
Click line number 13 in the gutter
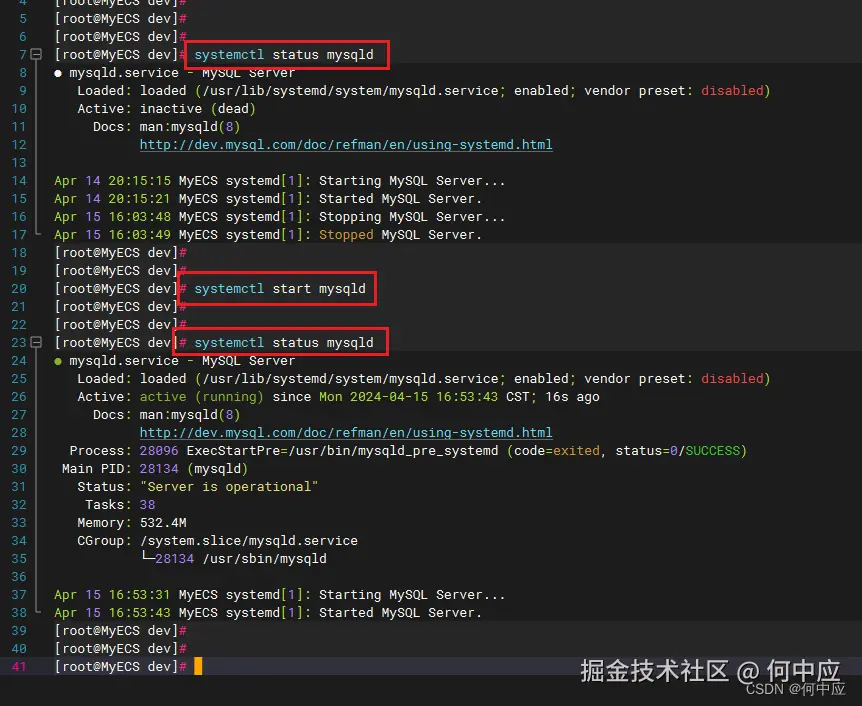coord(19,163)
